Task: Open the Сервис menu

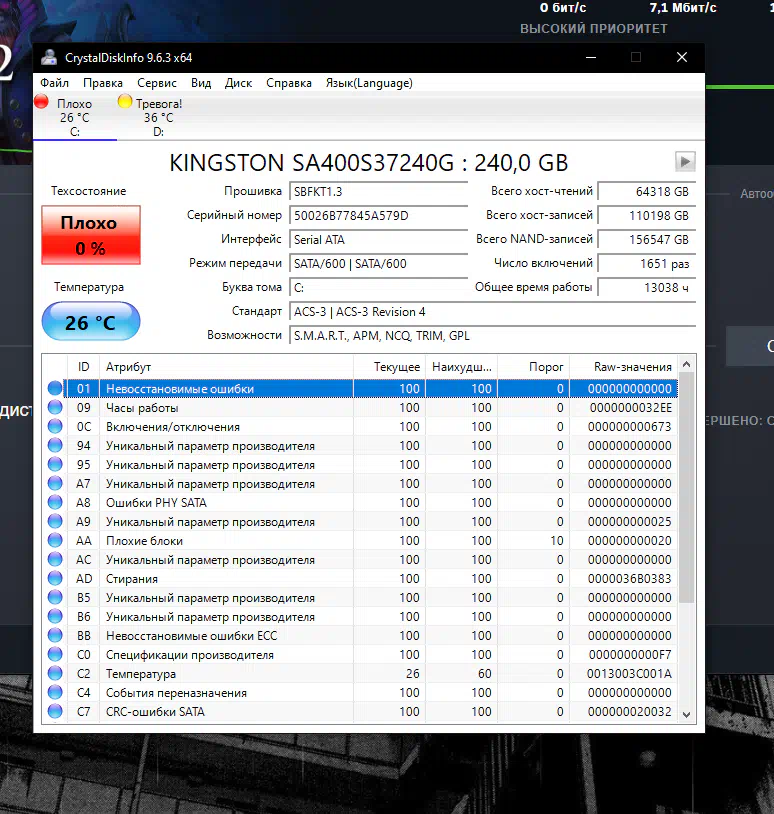Action: 157,83
